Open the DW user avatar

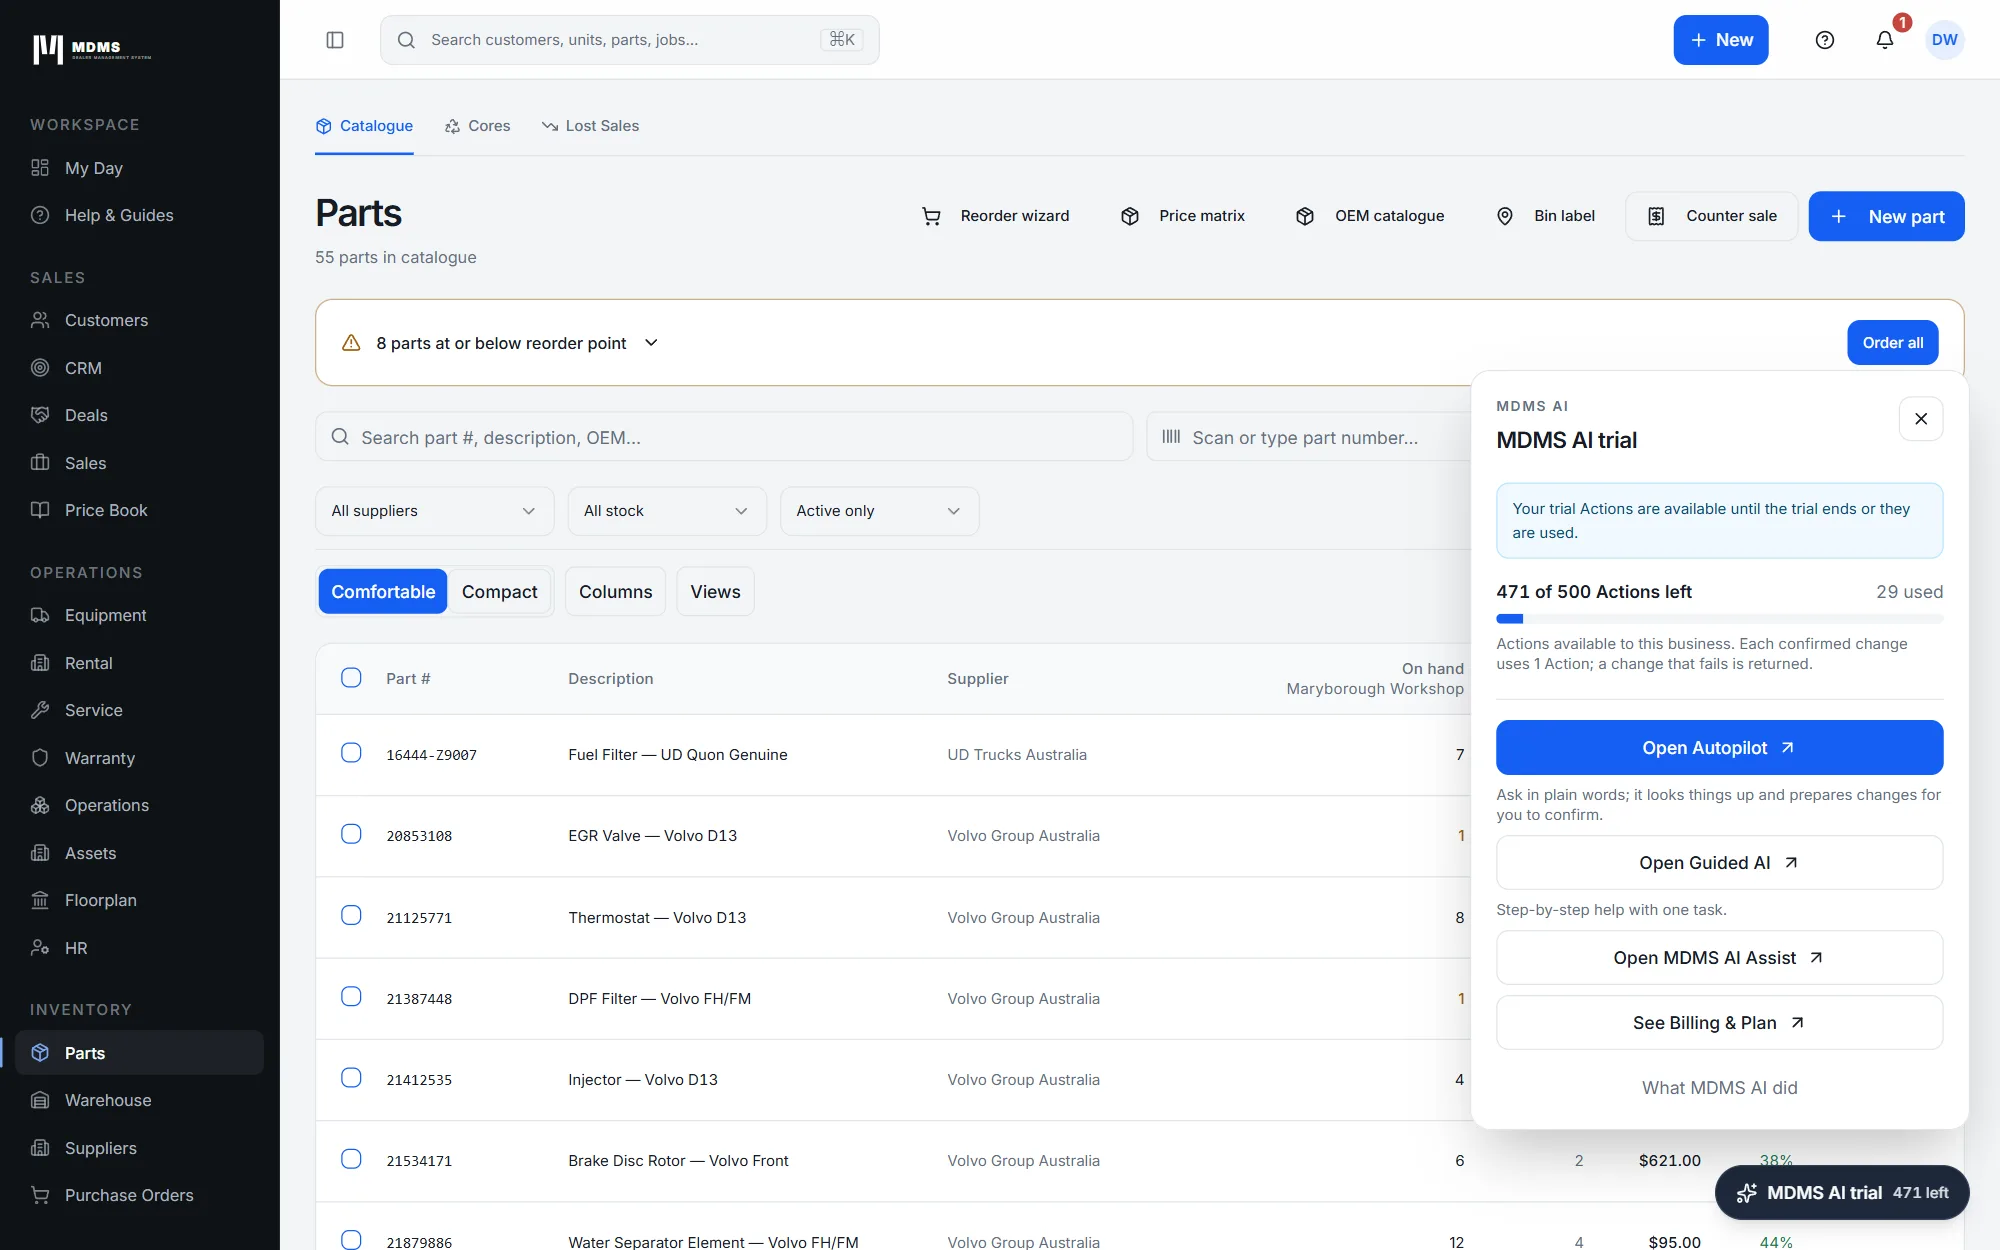click(1945, 40)
